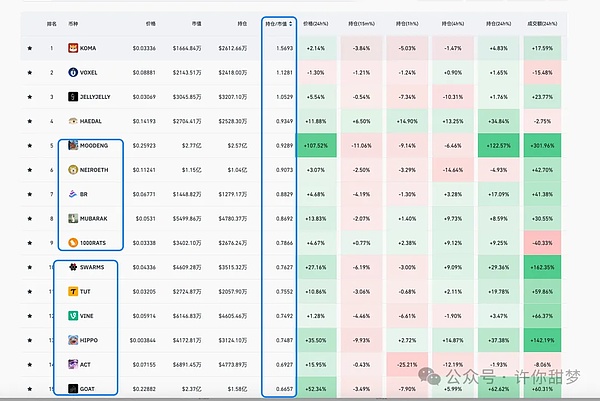
Task: Click MOODENG's +301.96% volume cell
Action: (x=544, y=145)
